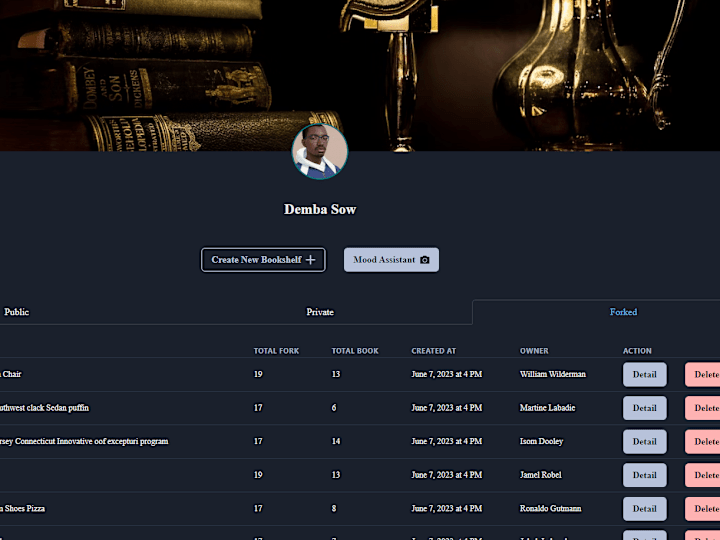View Detail of Martine Labadie's bookshelf
This screenshot has width=720, height=540.
(645, 408)
